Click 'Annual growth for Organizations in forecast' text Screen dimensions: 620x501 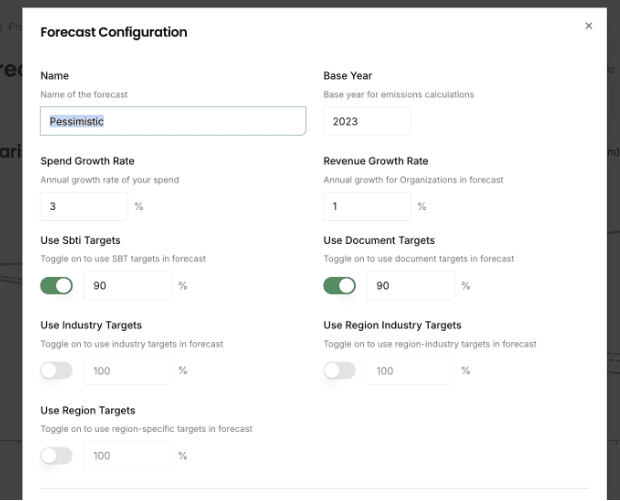pos(413,180)
